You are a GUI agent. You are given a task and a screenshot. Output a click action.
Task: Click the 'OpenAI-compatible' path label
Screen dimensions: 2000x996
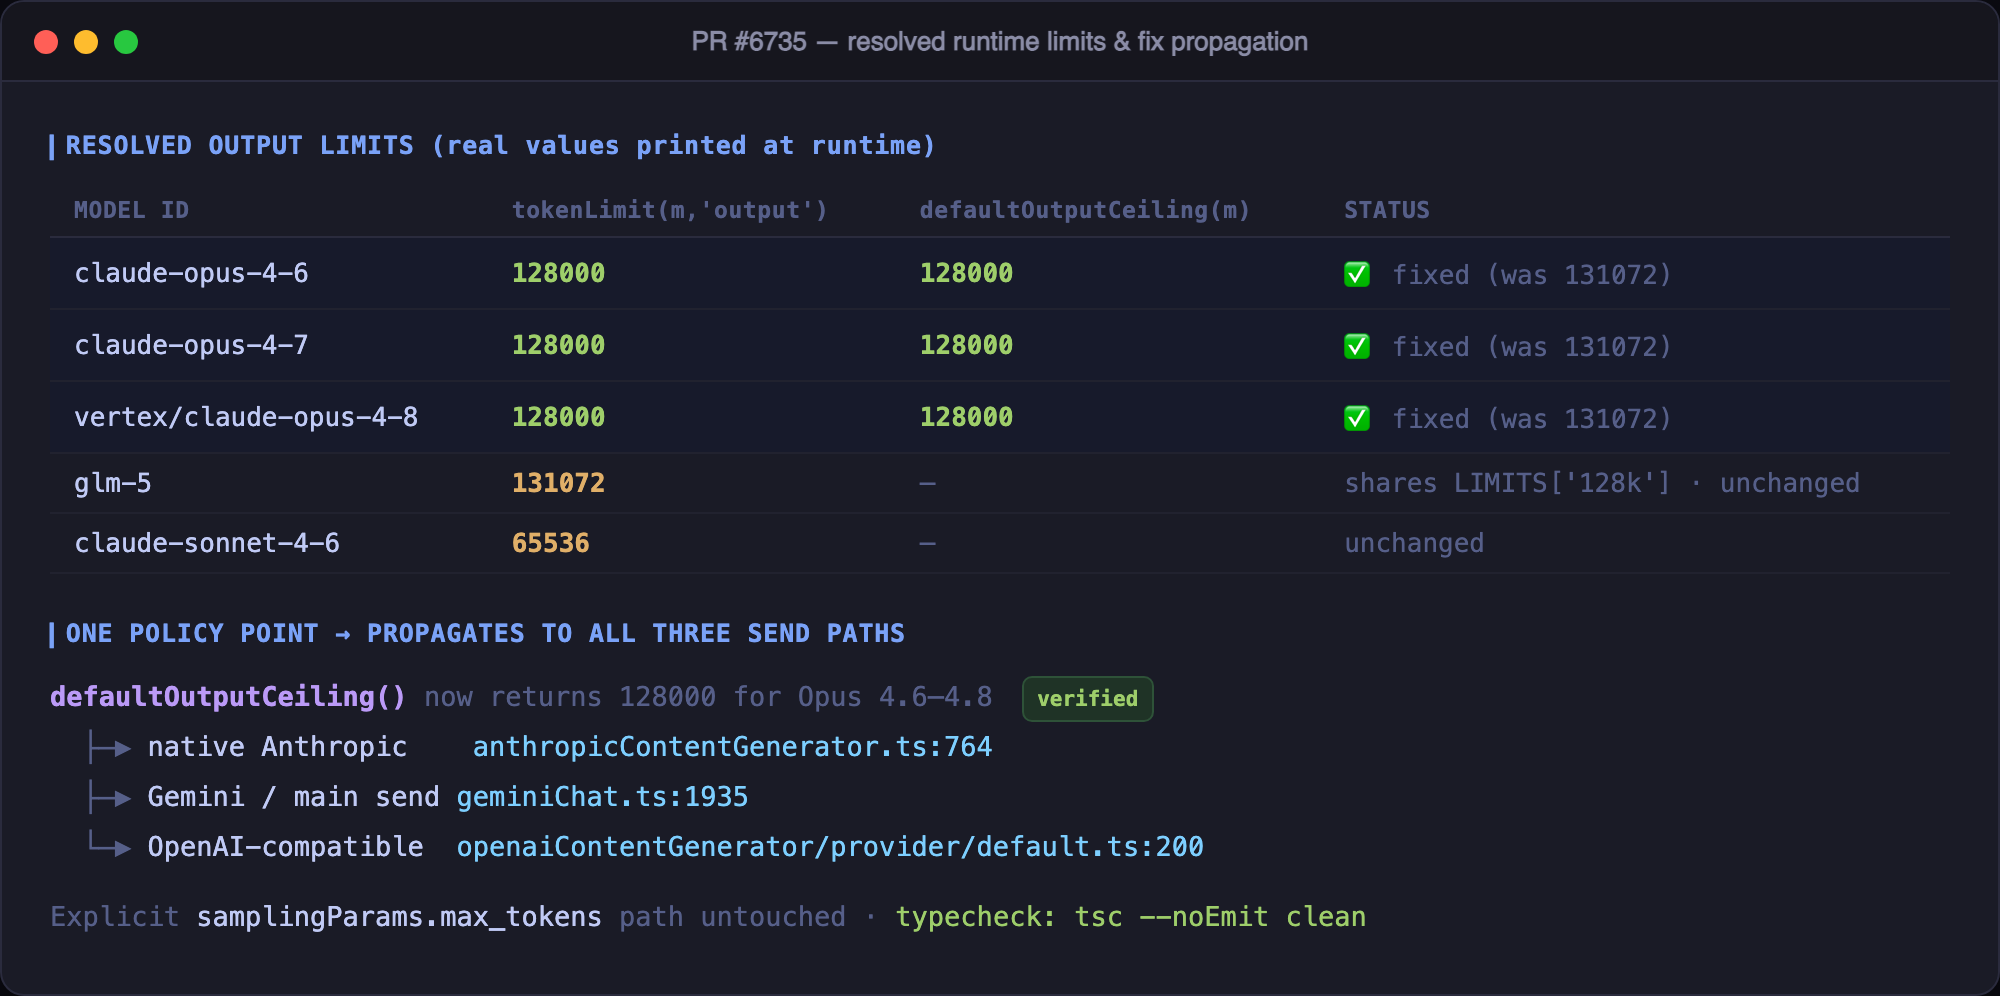[x=285, y=847]
